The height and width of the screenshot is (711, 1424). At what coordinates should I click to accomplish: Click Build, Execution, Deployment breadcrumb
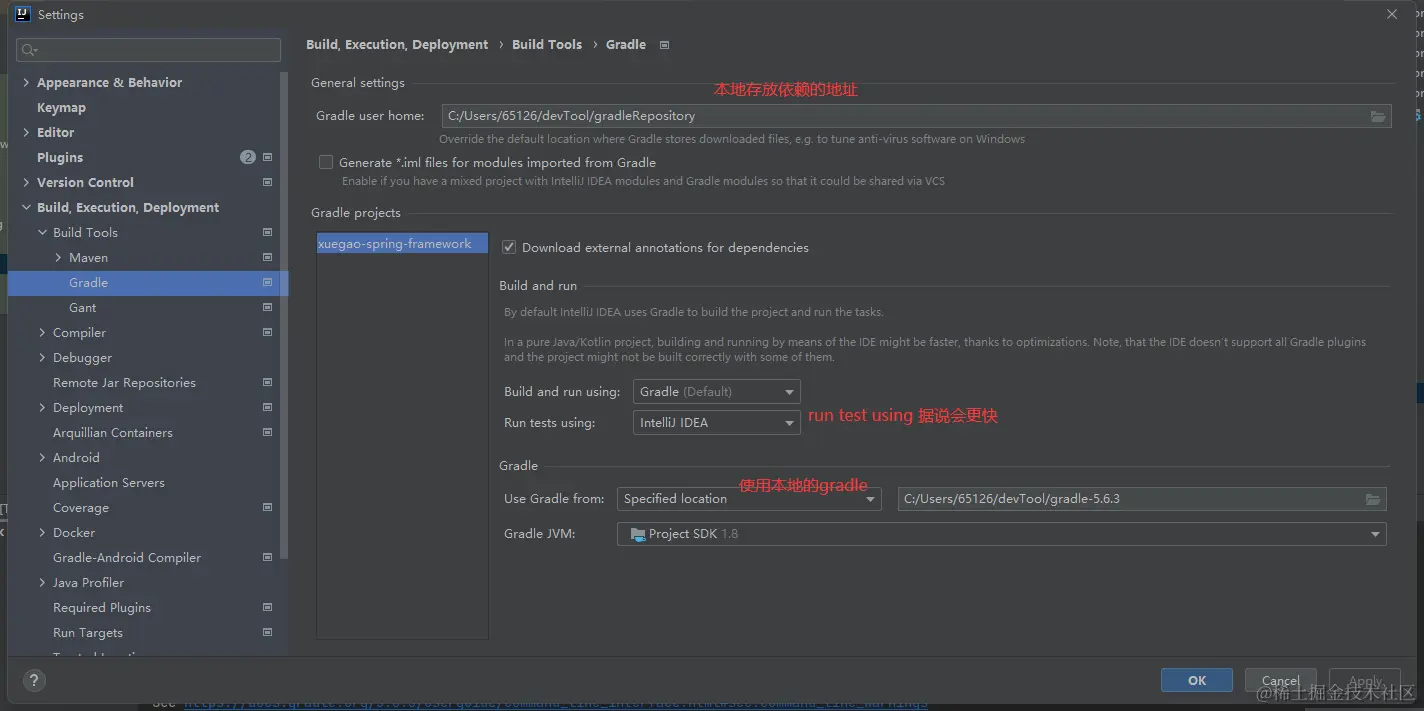[397, 45]
